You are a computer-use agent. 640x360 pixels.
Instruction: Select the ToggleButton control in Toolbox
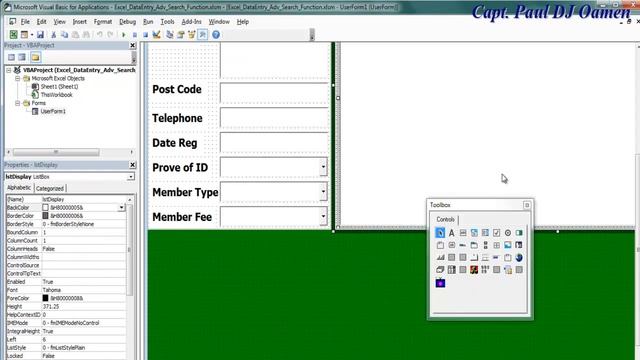point(519,233)
